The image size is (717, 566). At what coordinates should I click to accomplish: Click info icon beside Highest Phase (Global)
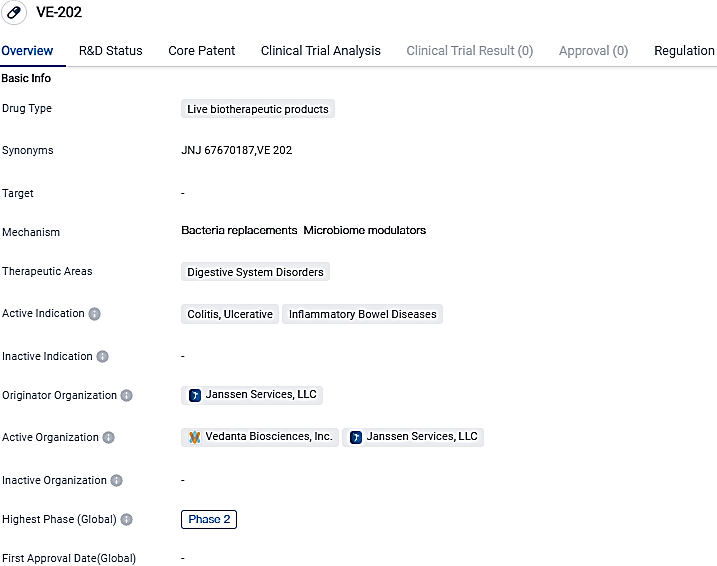(x=127, y=520)
